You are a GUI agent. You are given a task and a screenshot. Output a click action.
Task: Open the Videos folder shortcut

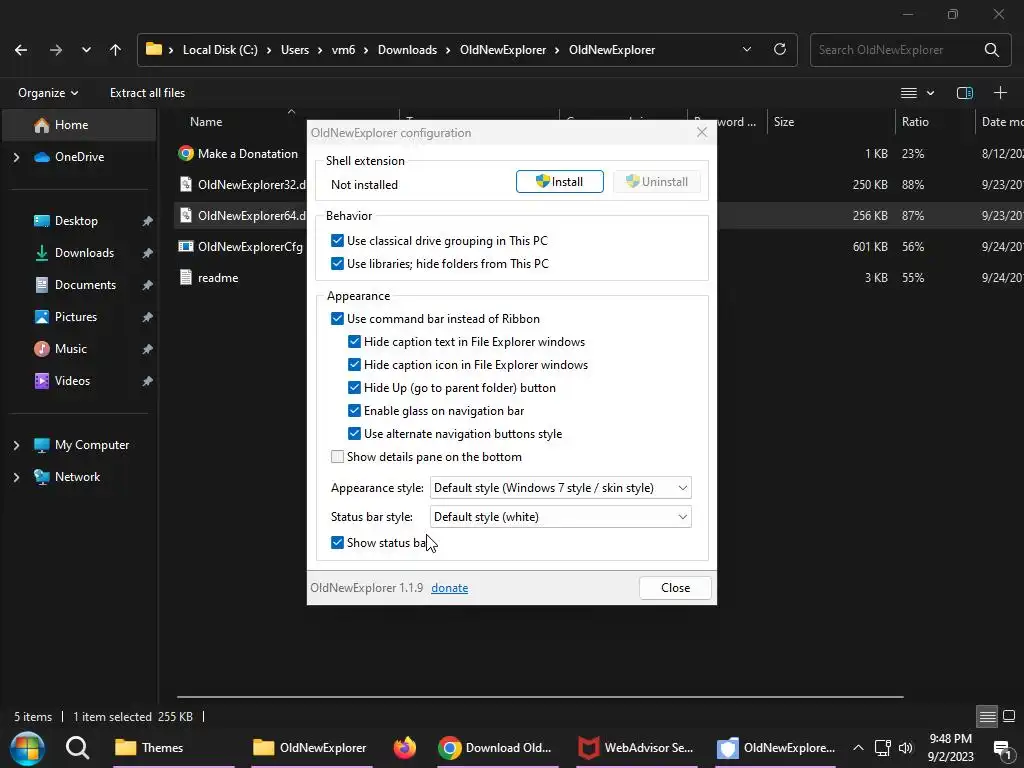click(x=72, y=381)
